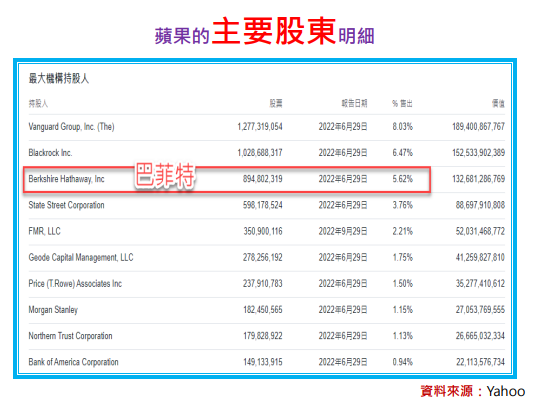The image size is (536, 403).
Task: Click share count 237,910,783
Action: pos(263,284)
